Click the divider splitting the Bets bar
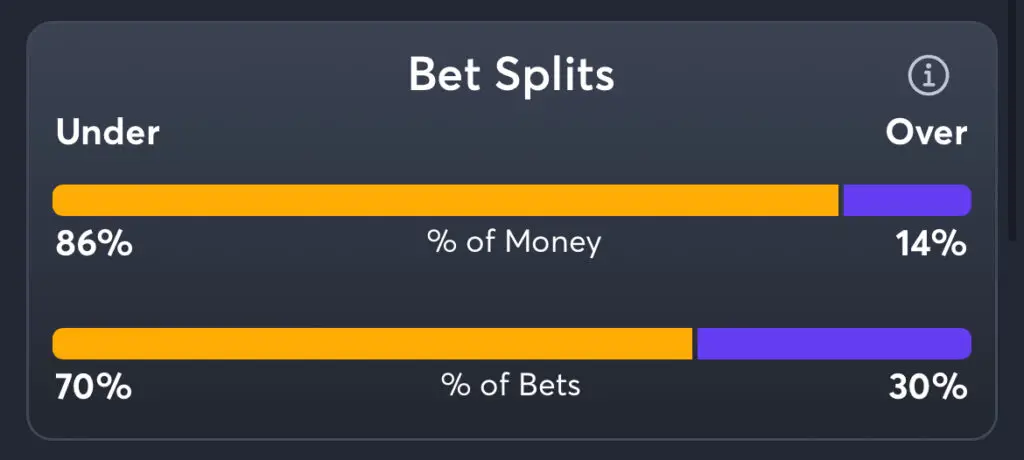This screenshot has width=1024, height=460. click(x=695, y=343)
